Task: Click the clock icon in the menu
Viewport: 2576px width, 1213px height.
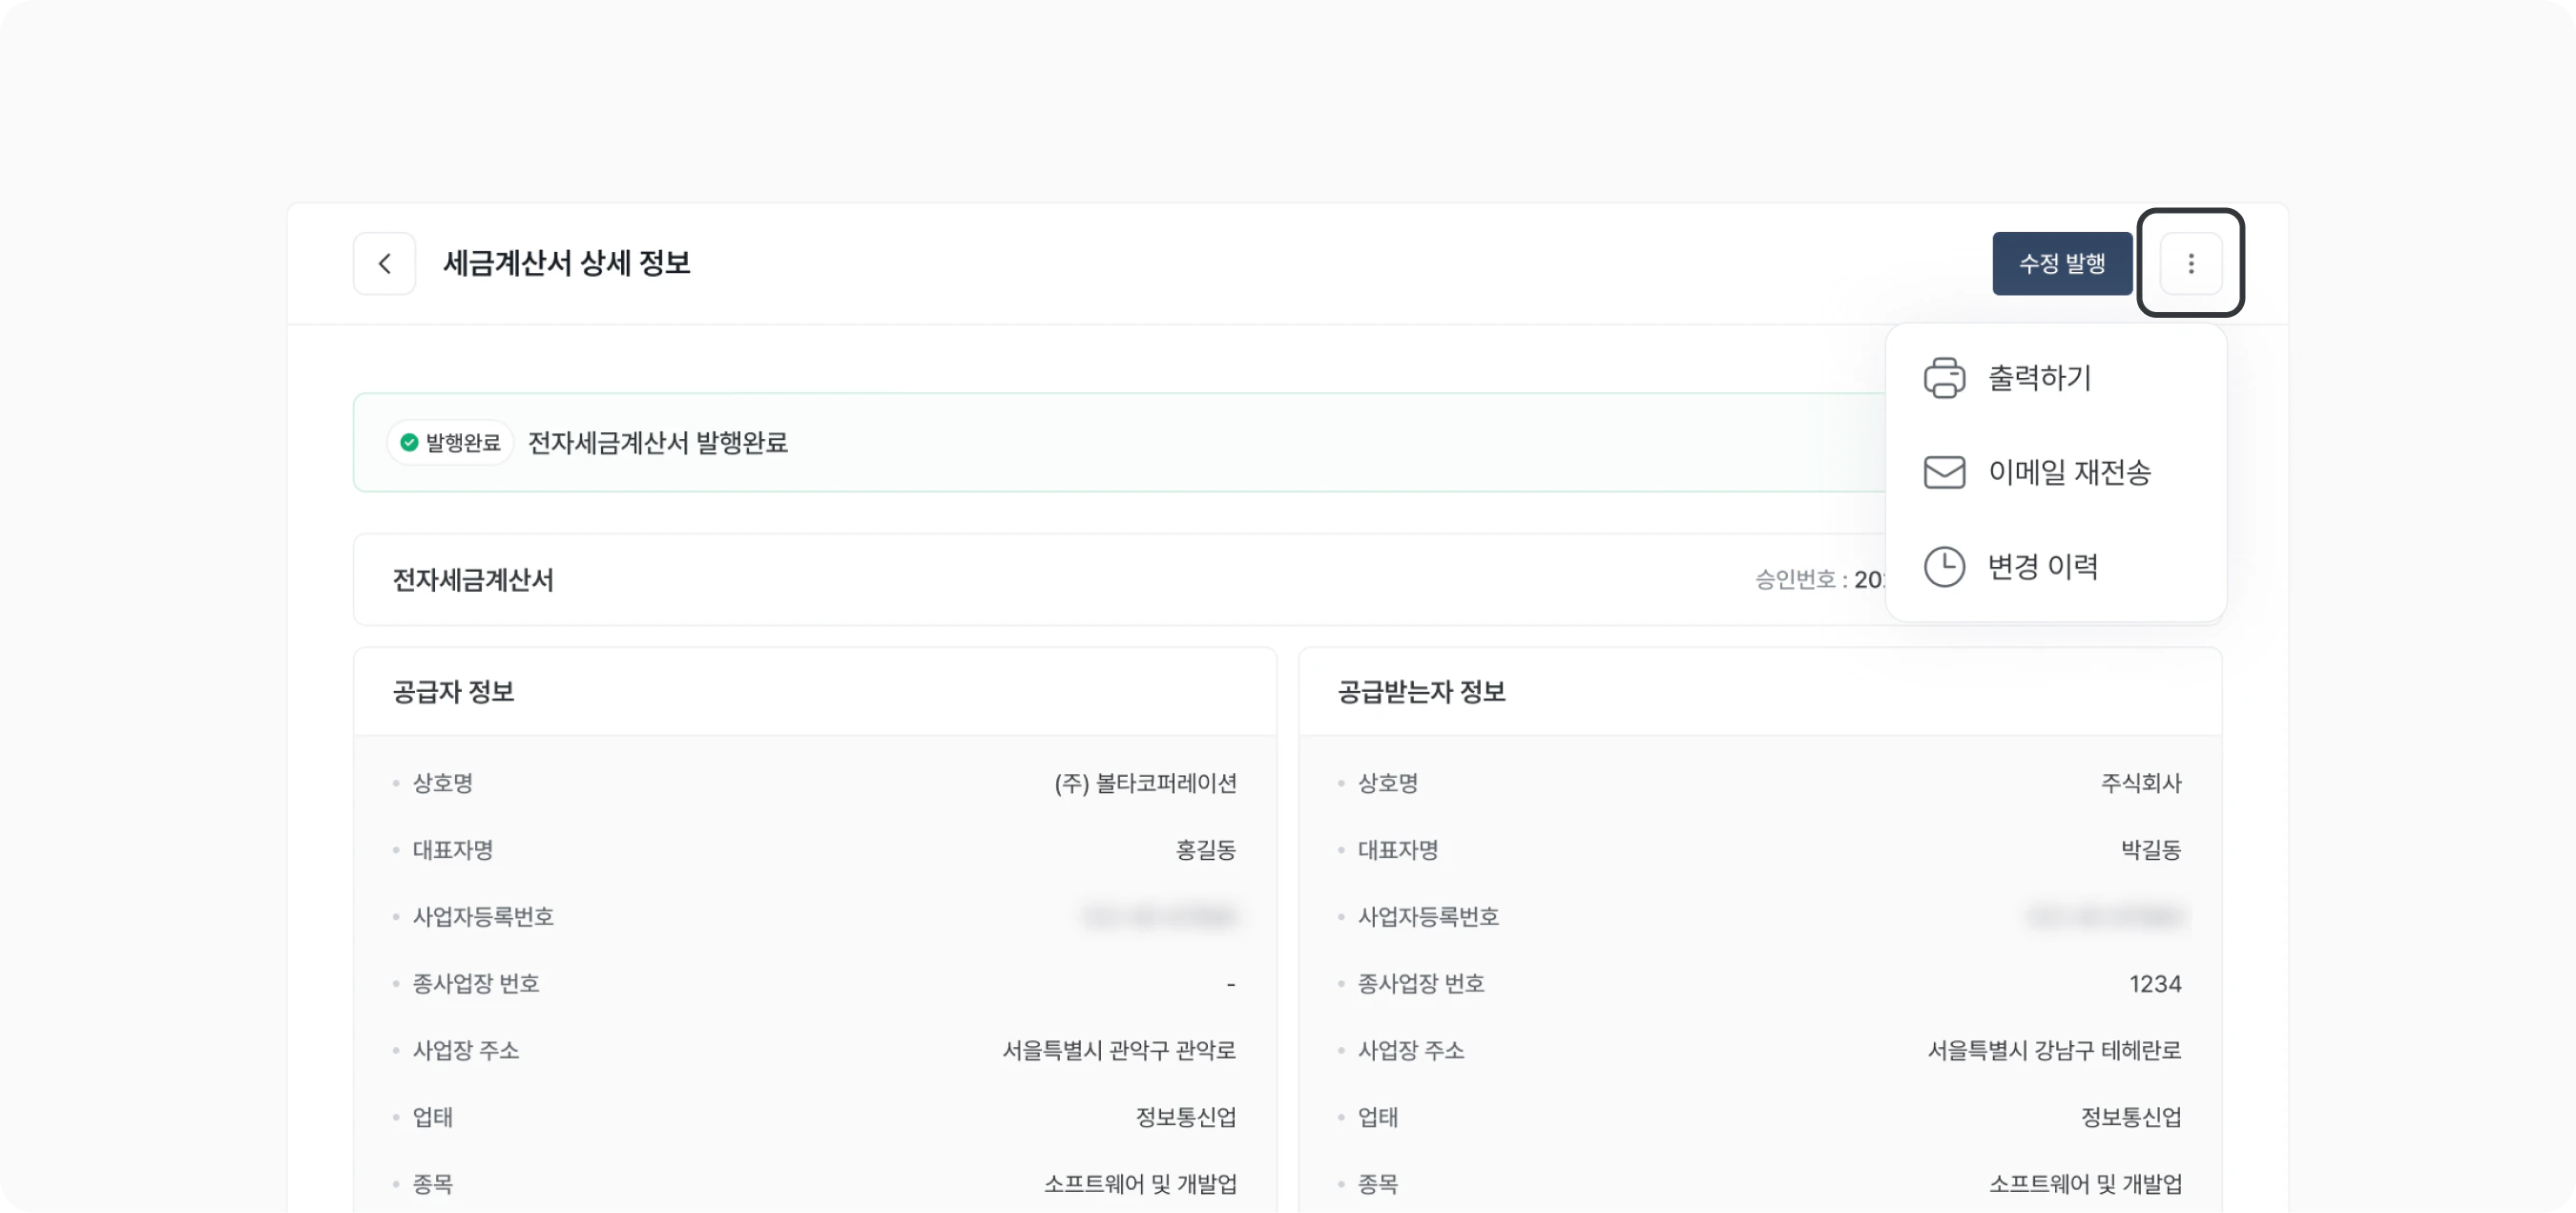Action: pyautogui.click(x=1944, y=567)
